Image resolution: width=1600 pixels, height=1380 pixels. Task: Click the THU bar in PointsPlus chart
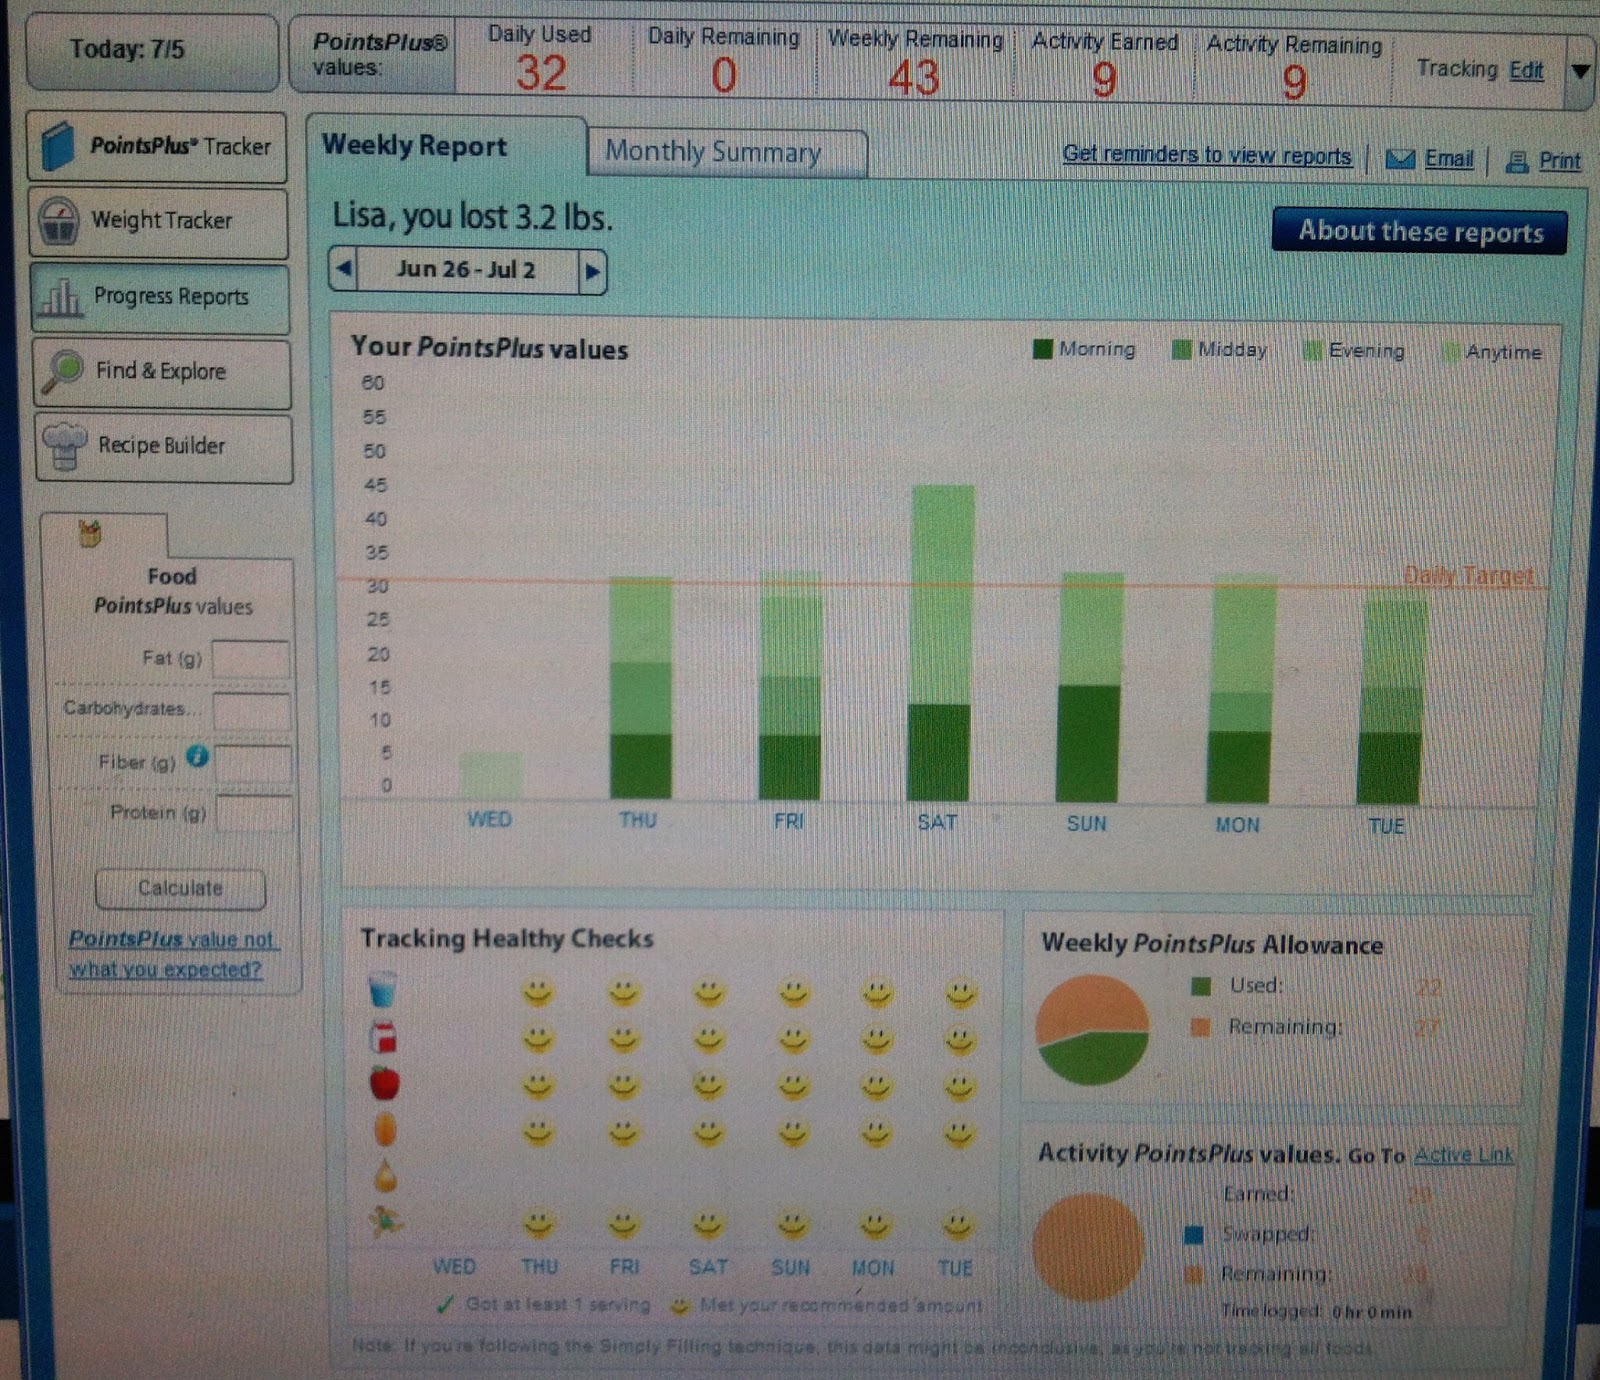641,689
